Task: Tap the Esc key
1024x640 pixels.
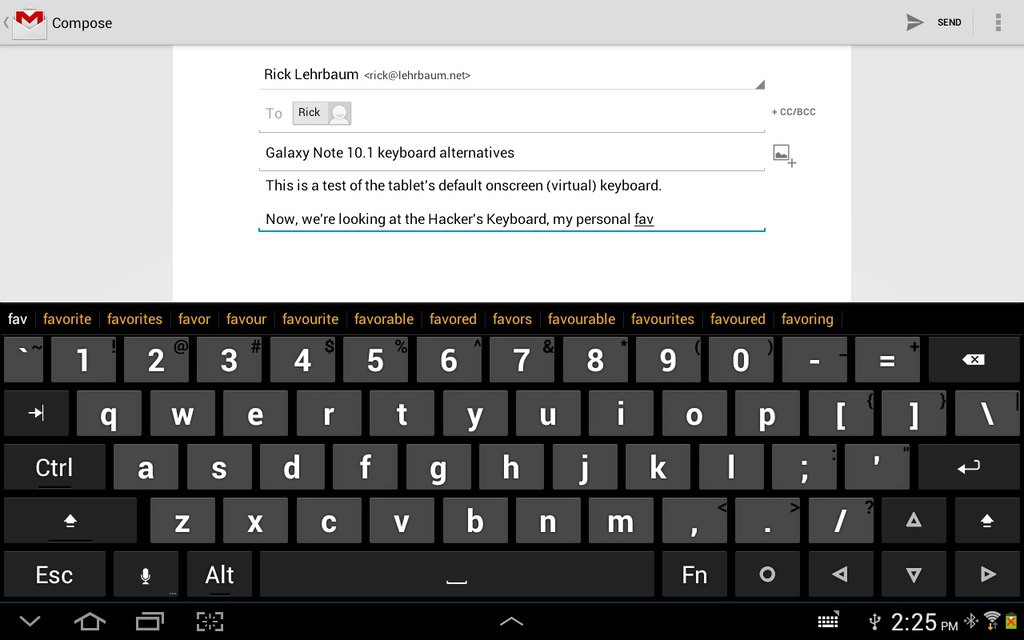Action: (x=54, y=575)
